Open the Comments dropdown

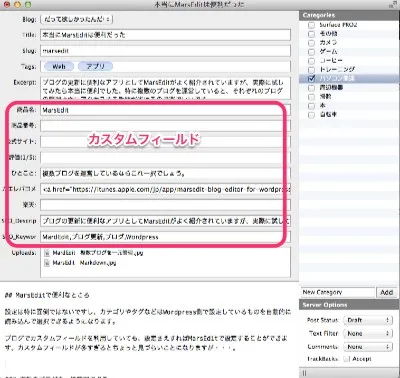point(368,347)
